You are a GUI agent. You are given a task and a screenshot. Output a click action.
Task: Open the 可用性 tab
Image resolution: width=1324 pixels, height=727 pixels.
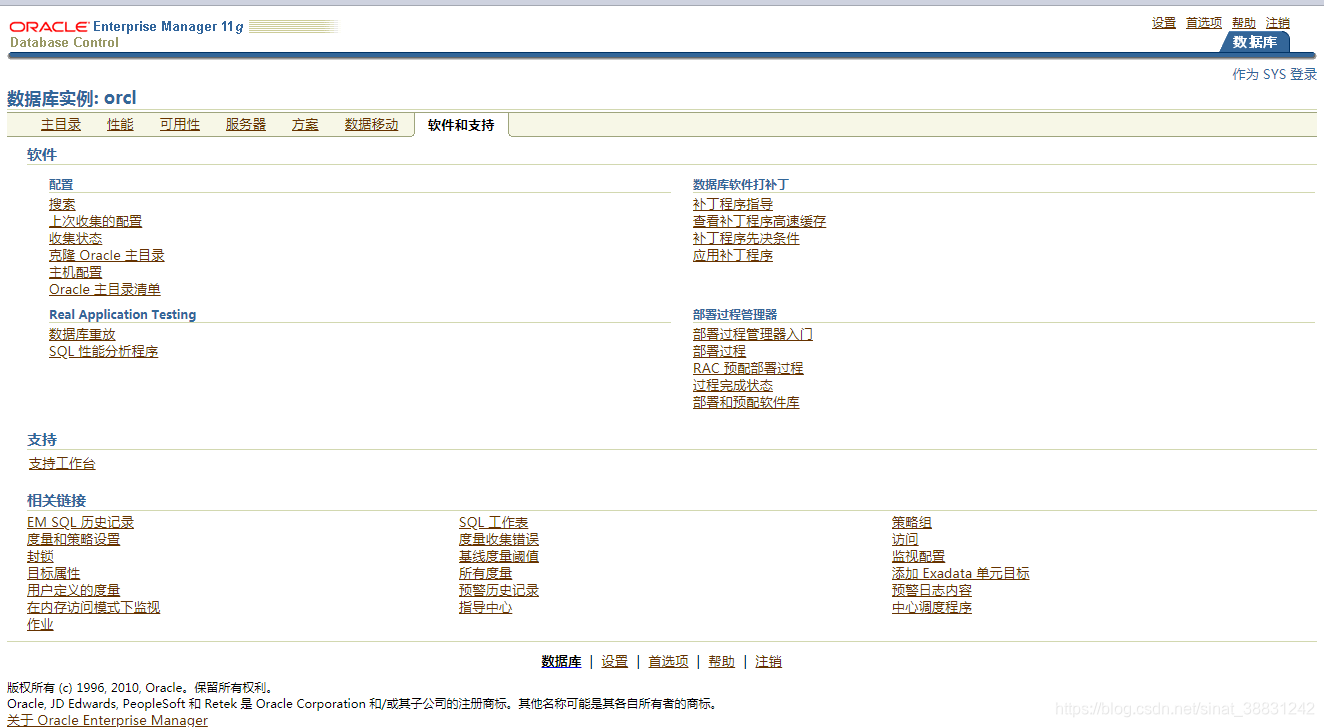point(180,125)
